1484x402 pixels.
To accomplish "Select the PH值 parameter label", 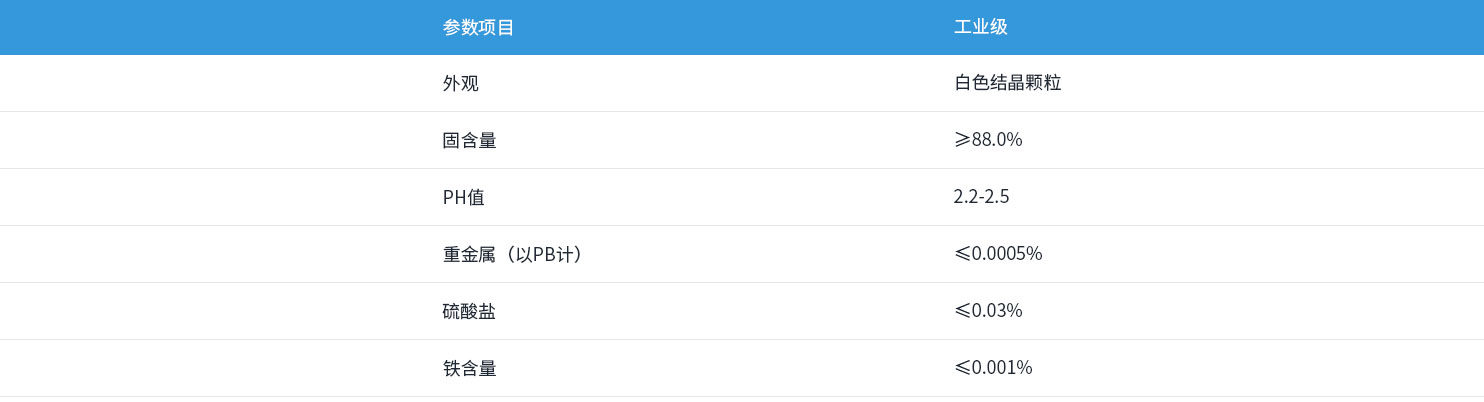I will [463, 198].
